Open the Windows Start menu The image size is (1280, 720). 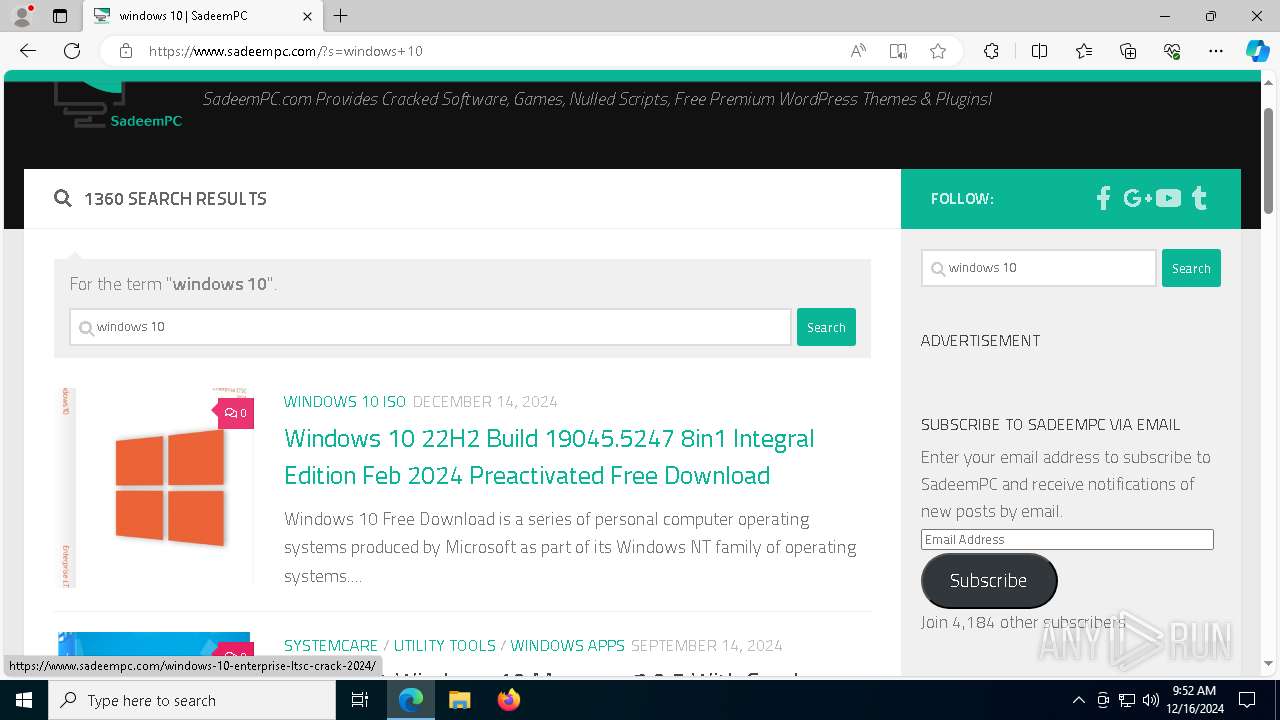[24, 700]
